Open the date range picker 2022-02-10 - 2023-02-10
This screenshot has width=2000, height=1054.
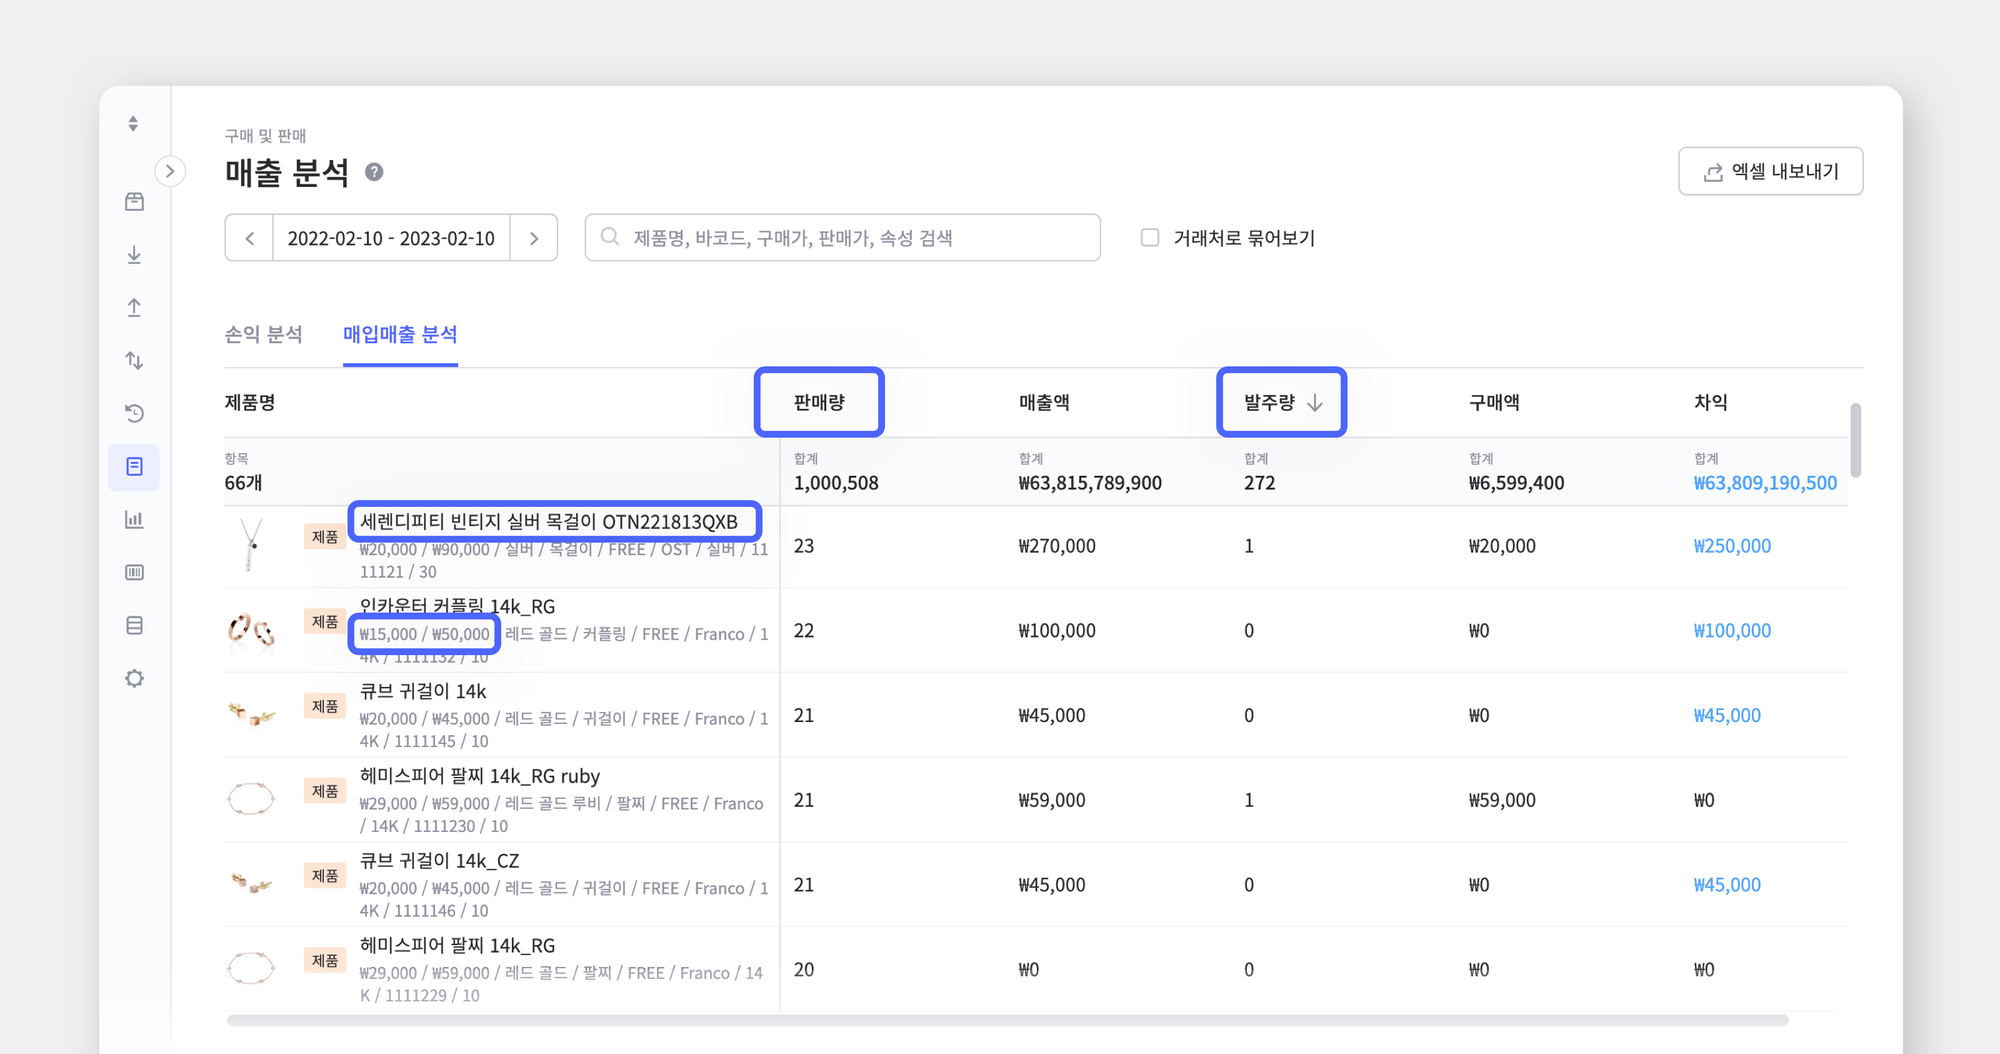coord(391,237)
